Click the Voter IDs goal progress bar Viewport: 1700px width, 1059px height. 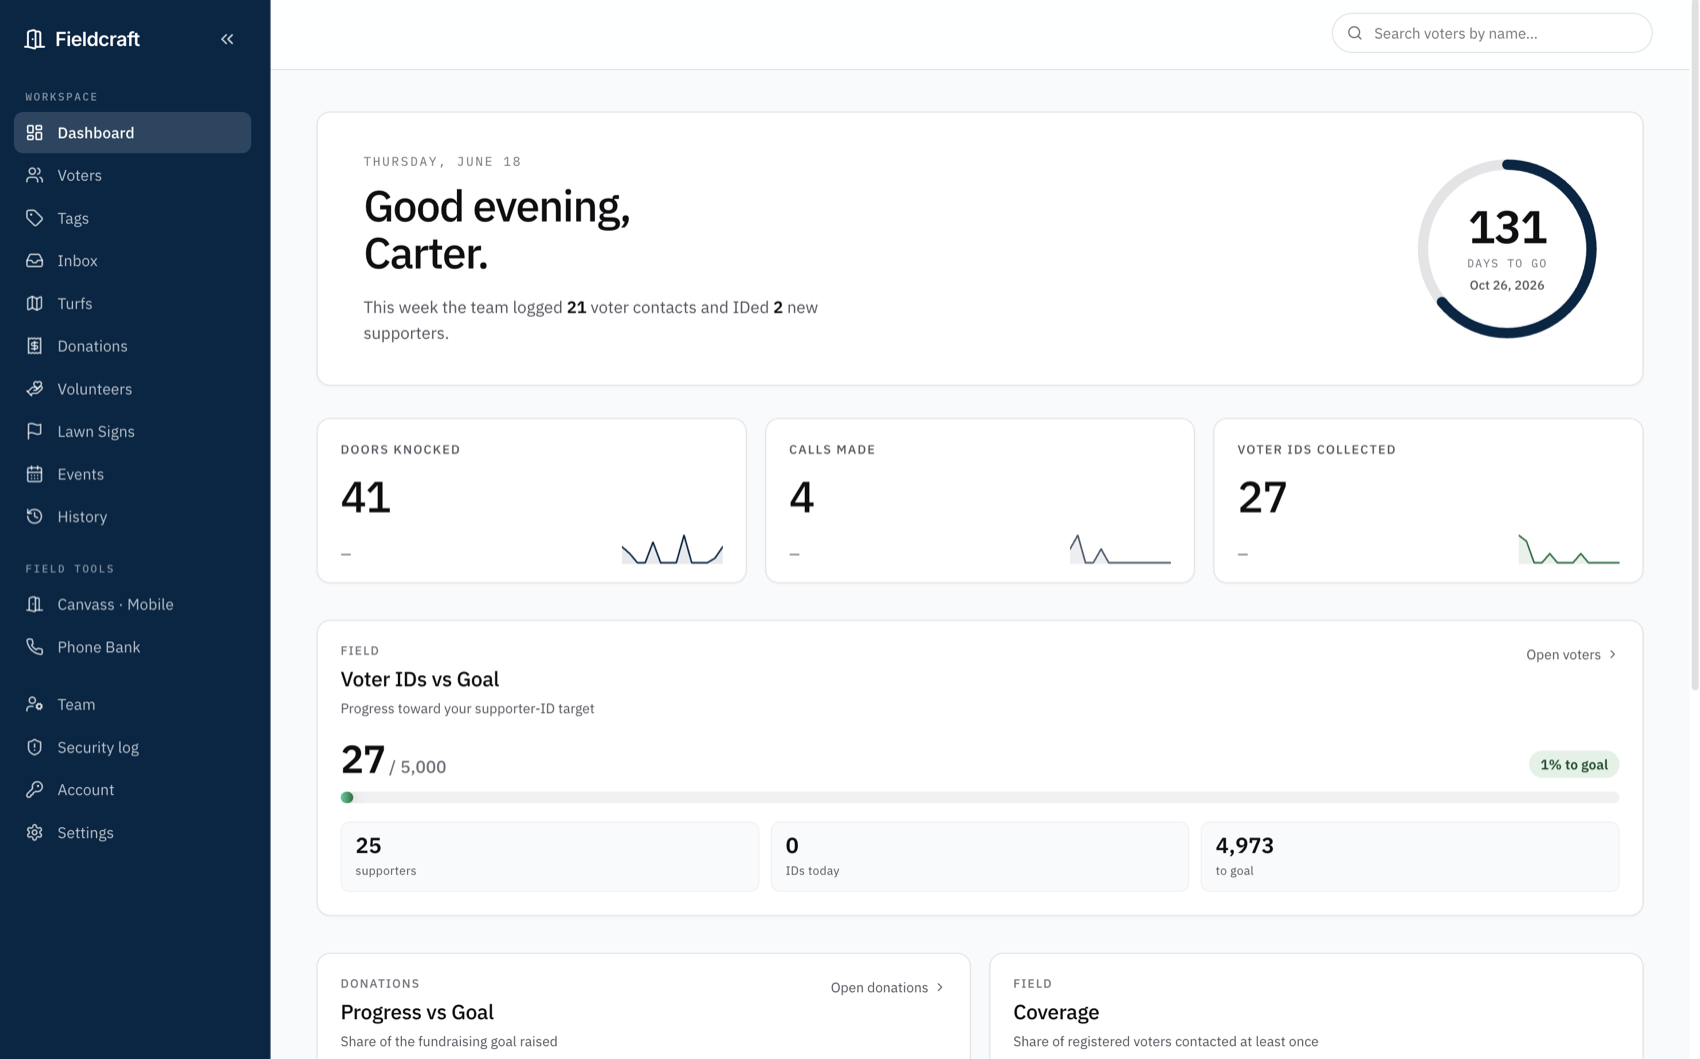pos(979,798)
